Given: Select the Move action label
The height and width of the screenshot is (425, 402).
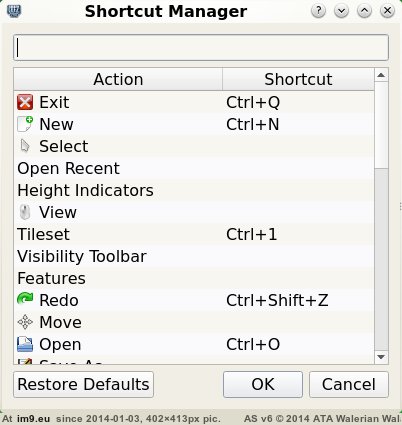Looking at the screenshot, I should click(x=60, y=322).
